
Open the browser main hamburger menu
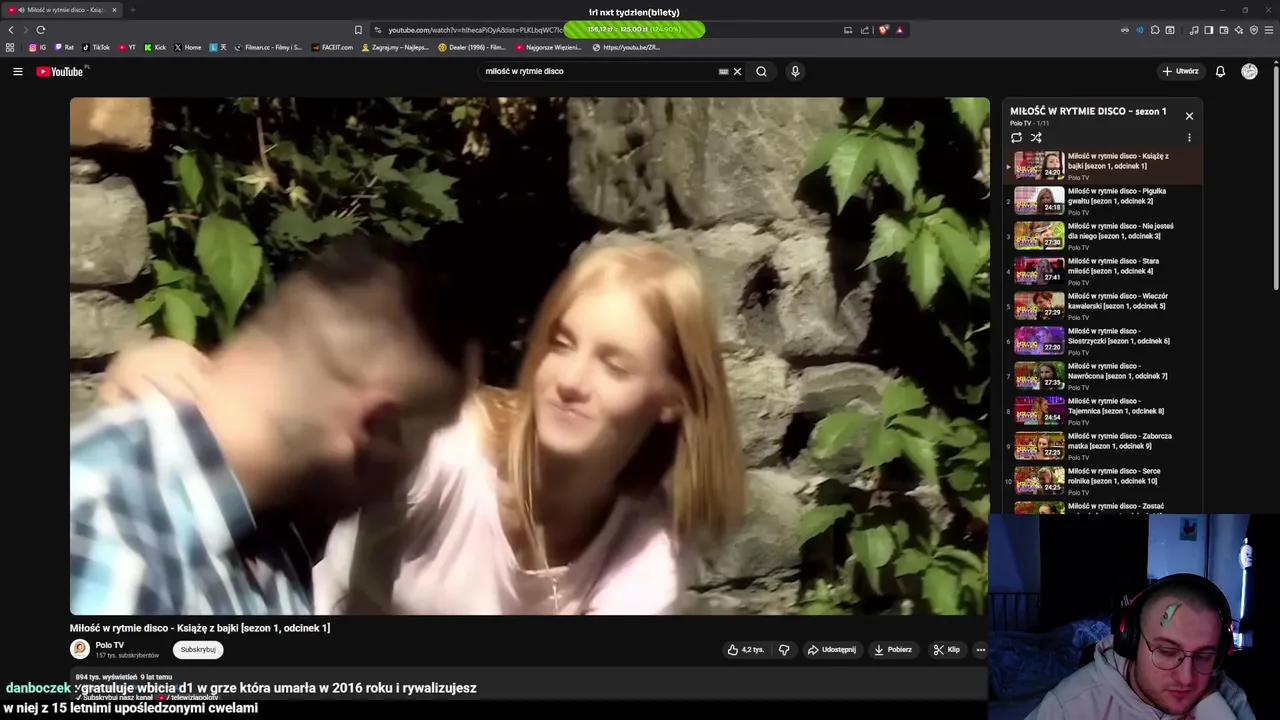coord(1269,30)
